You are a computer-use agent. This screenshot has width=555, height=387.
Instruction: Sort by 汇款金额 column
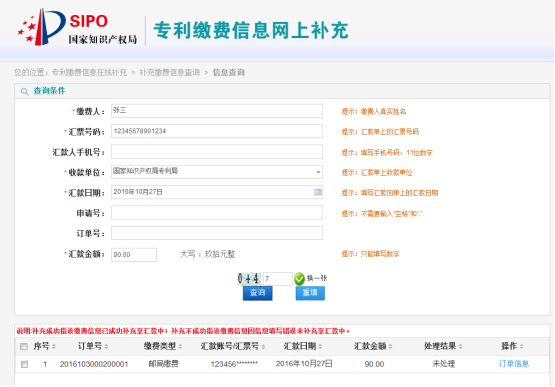373,346
